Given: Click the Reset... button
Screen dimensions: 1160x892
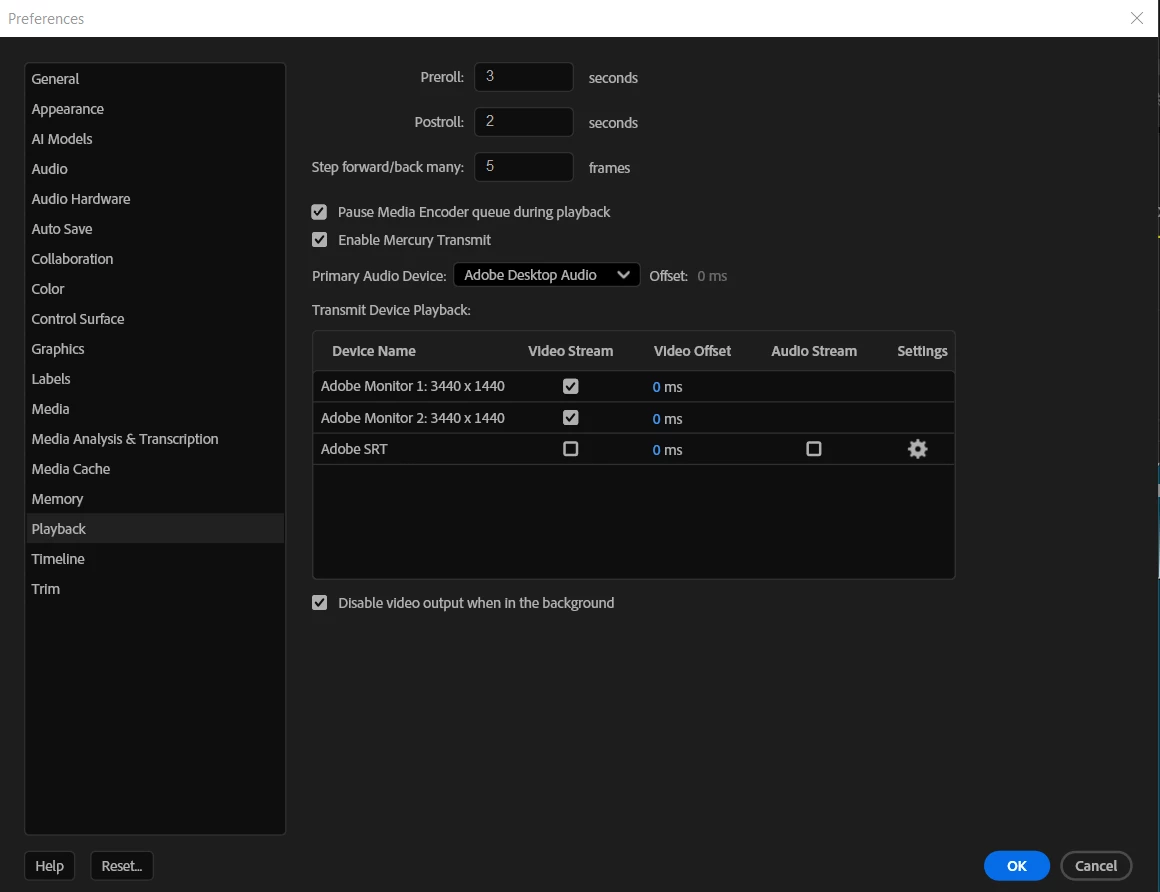Looking at the screenshot, I should 121,865.
